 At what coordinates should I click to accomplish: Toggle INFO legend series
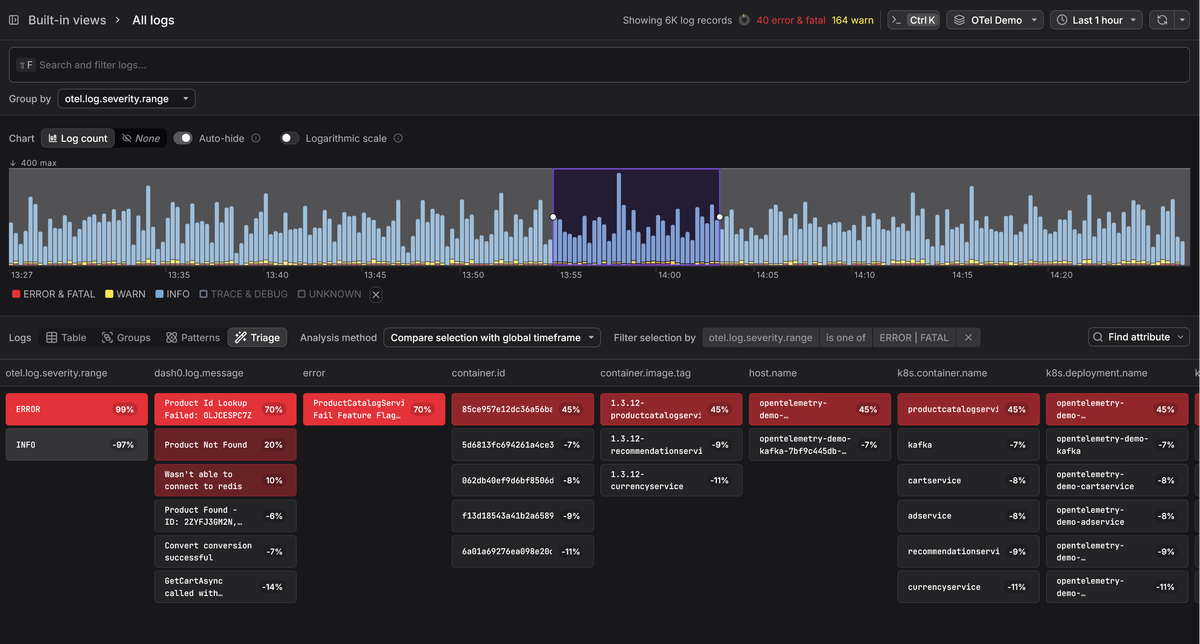coord(172,294)
